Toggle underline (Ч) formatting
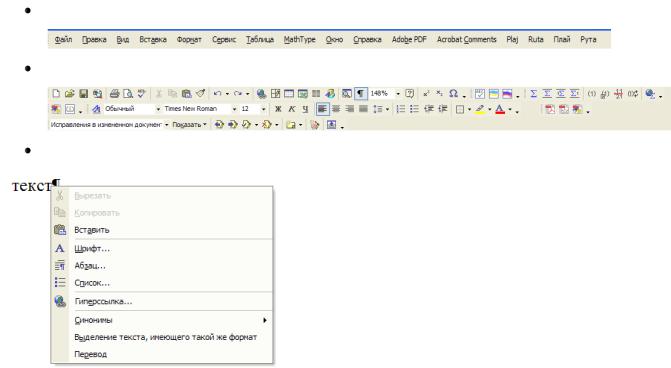The height and width of the screenshot is (368, 671). [305, 109]
